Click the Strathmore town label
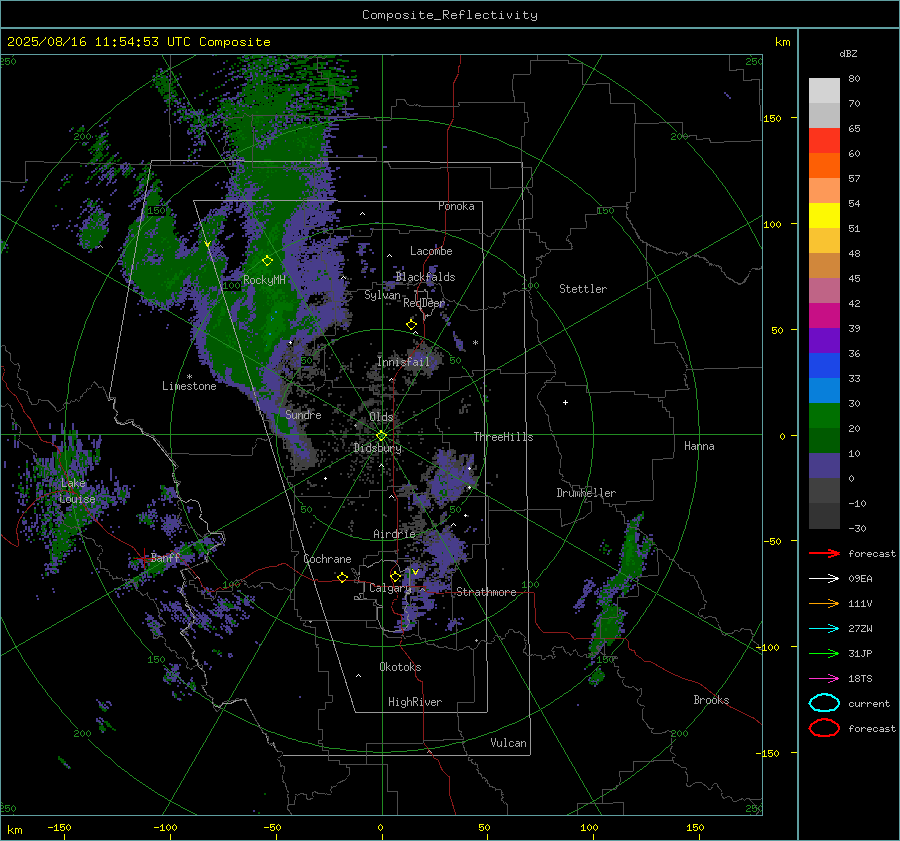Viewport: 900px width, 841px height. tap(486, 592)
